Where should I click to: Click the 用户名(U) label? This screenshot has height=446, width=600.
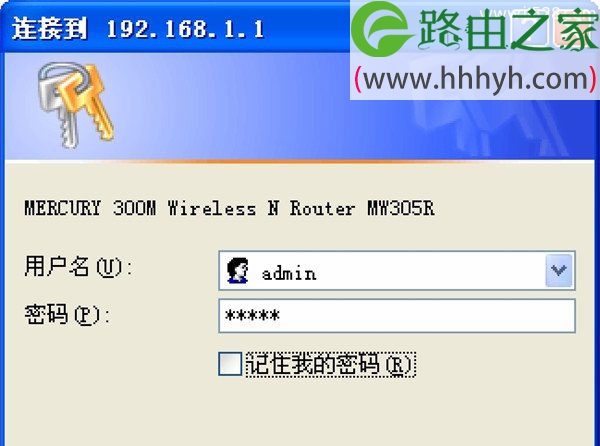78,266
